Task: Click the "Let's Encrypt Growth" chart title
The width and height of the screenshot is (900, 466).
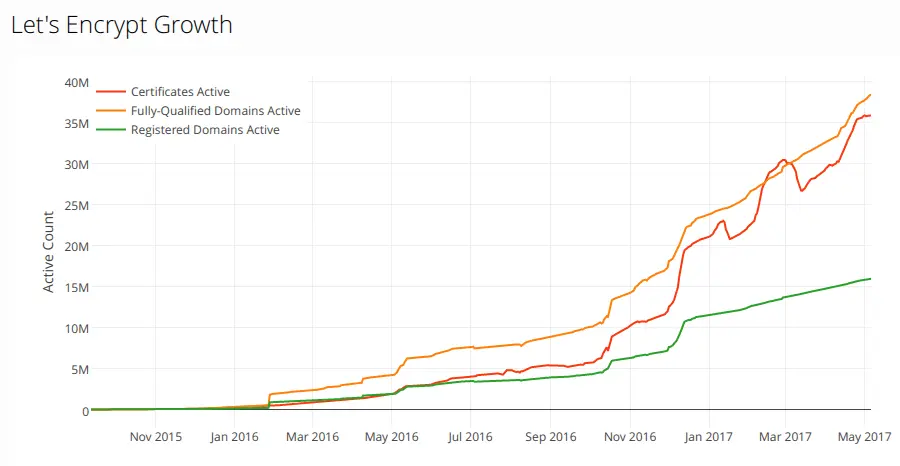Action: coord(122,25)
